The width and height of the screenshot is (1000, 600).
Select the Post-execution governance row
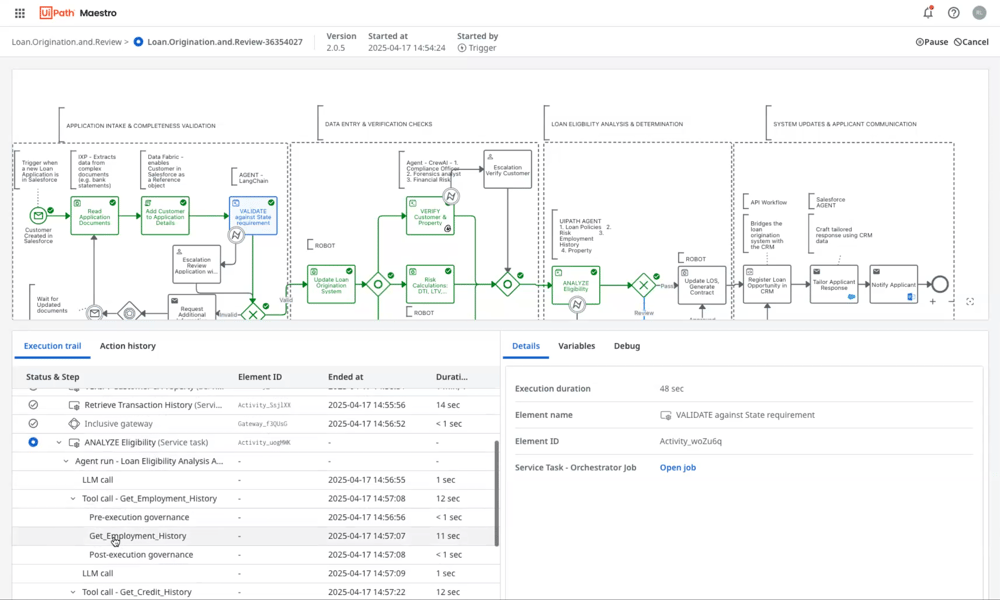(253, 555)
